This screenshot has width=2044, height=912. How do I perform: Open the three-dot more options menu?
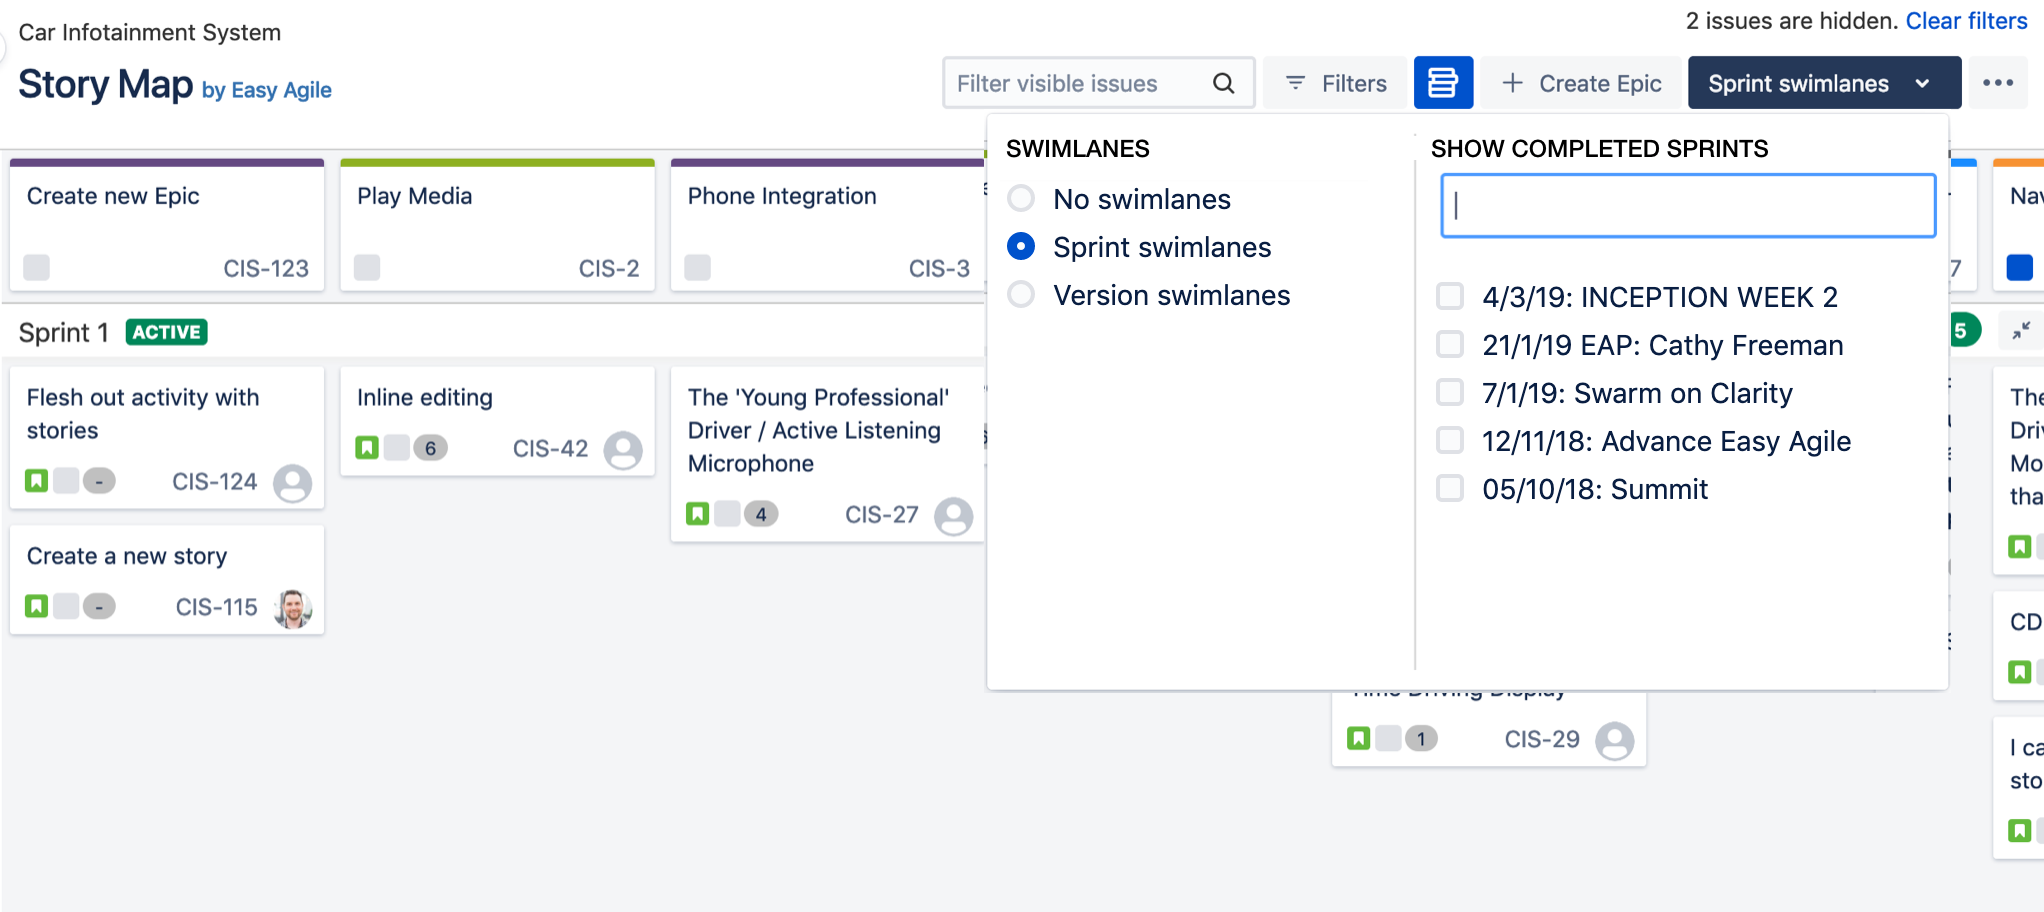(1997, 83)
